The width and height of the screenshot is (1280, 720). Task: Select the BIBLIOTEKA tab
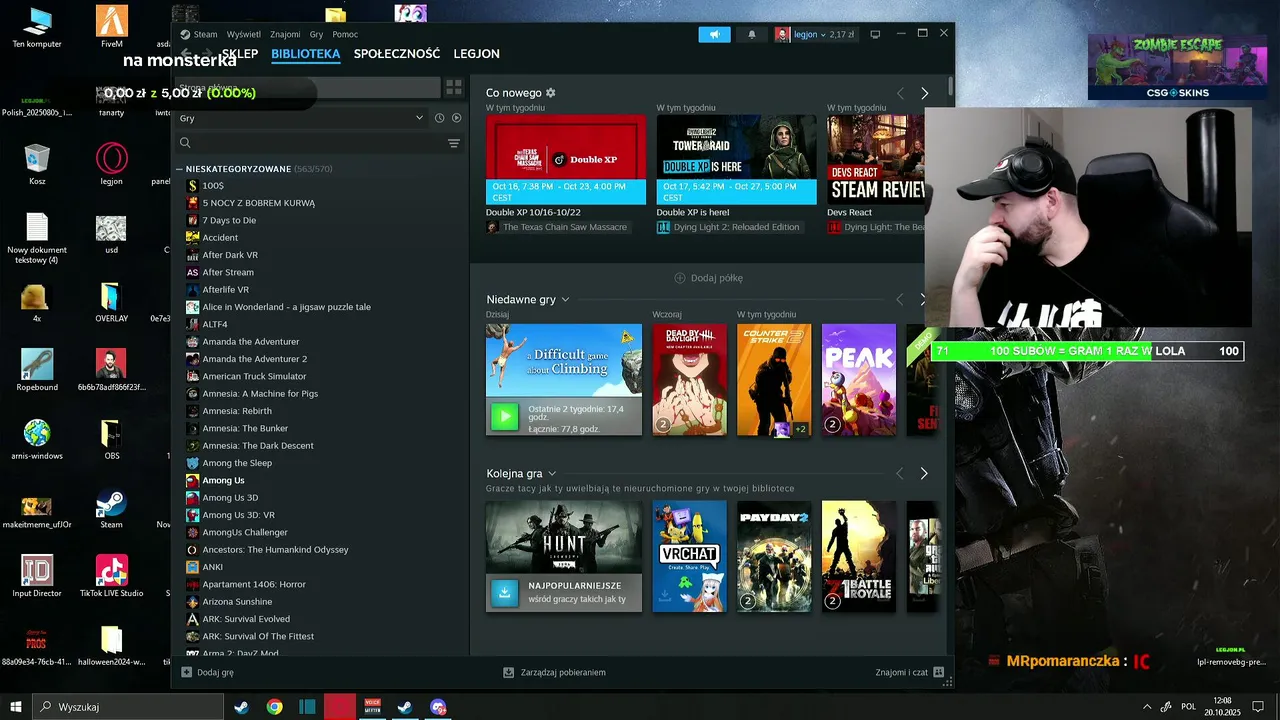[306, 54]
